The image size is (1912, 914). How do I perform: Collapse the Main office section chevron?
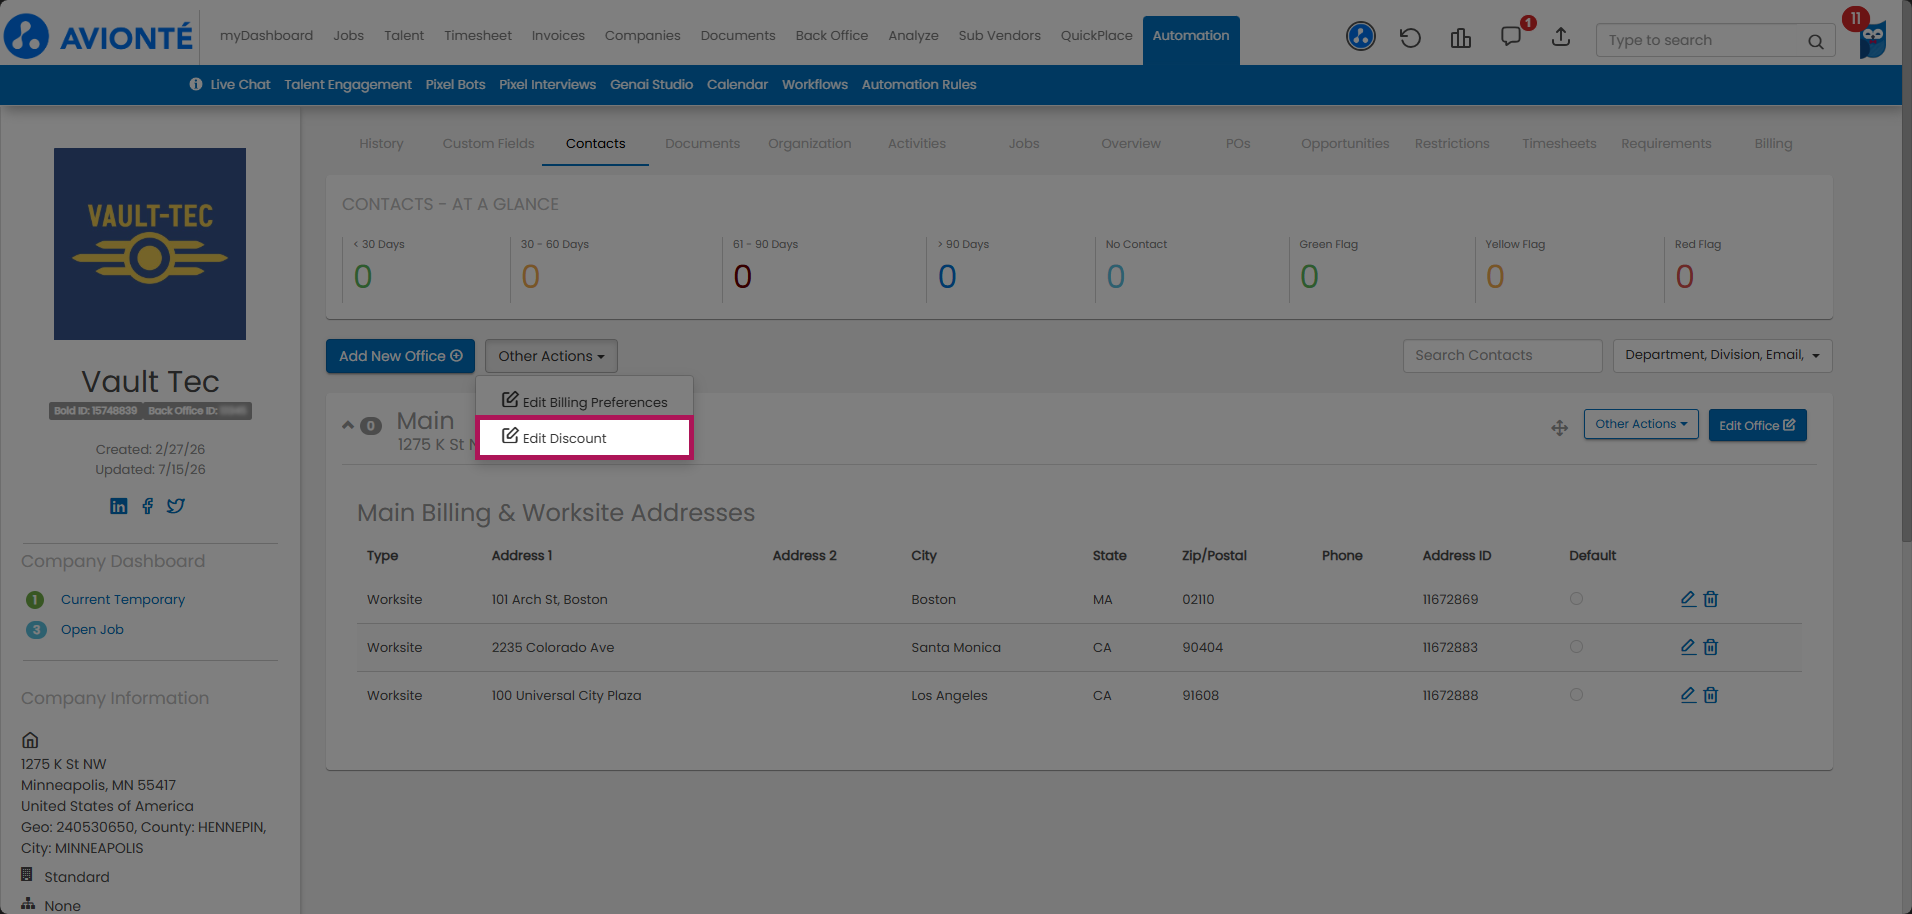(348, 425)
